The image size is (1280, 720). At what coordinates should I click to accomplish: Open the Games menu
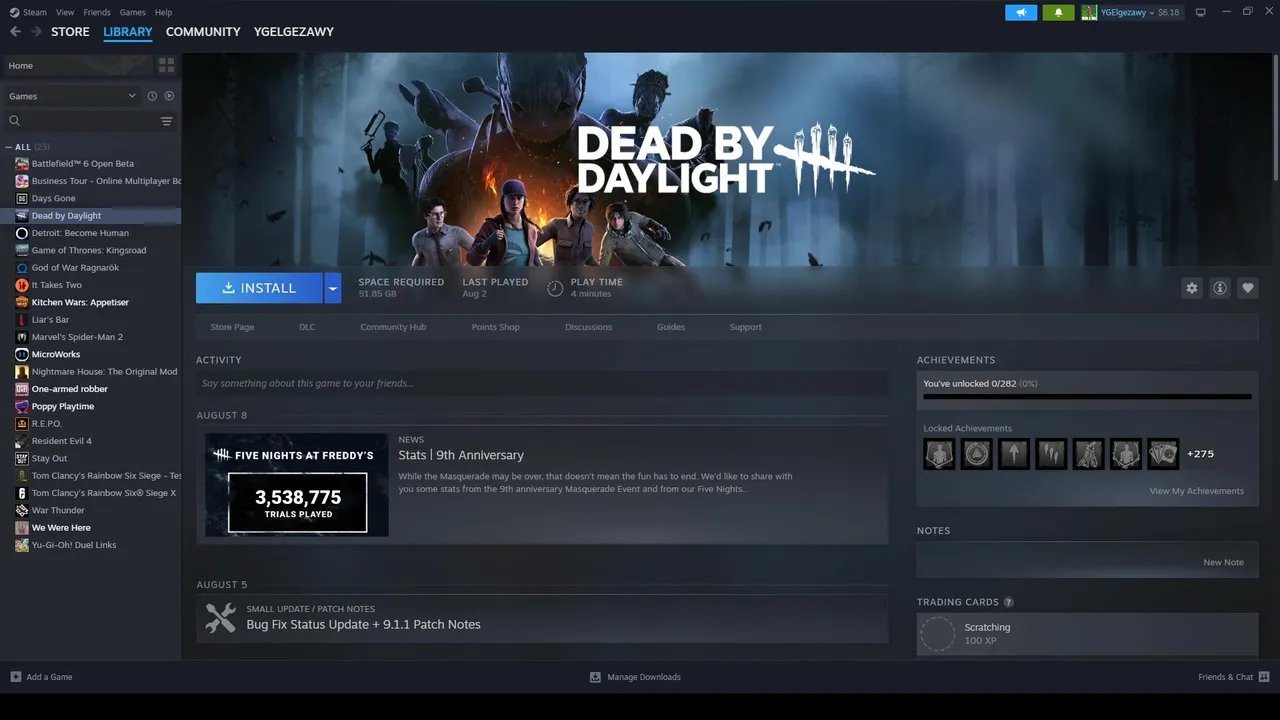(132, 12)
